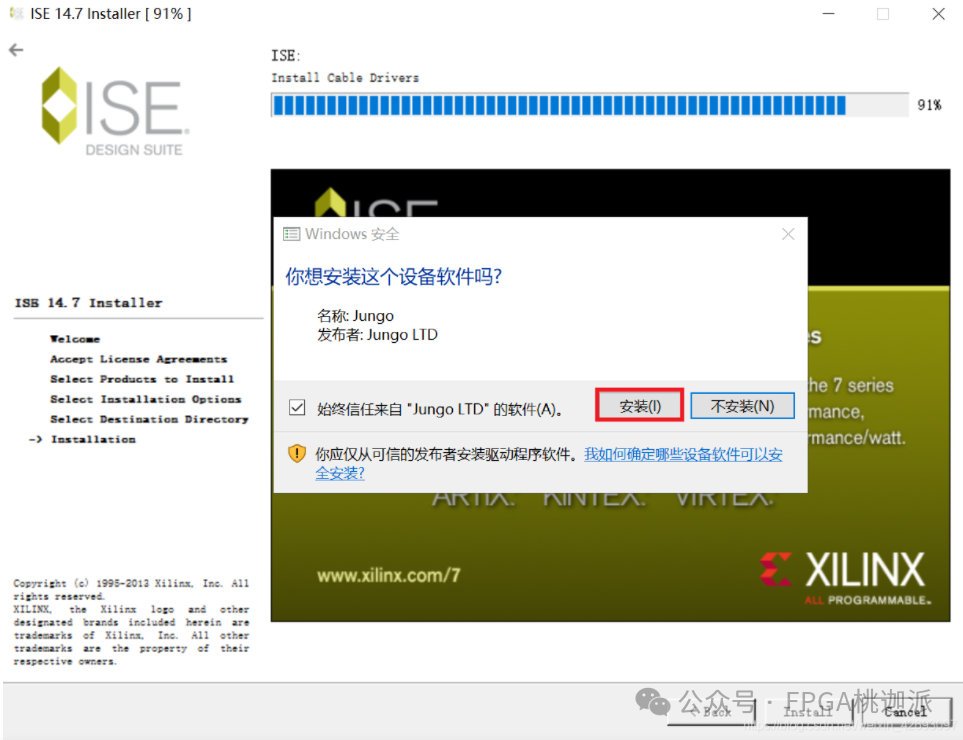
Task: Toggle trust for Jungo LTD software
Action: [297, 406]
